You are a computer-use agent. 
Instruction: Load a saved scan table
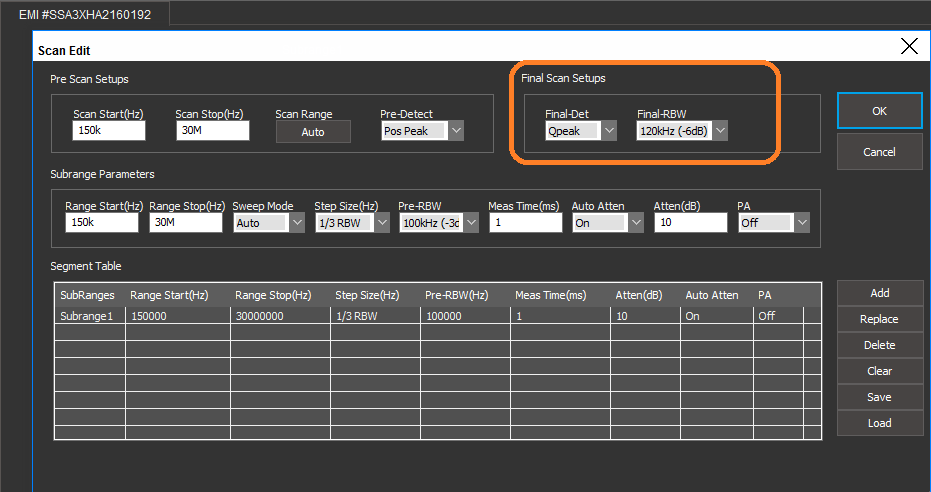pos(879,423)
